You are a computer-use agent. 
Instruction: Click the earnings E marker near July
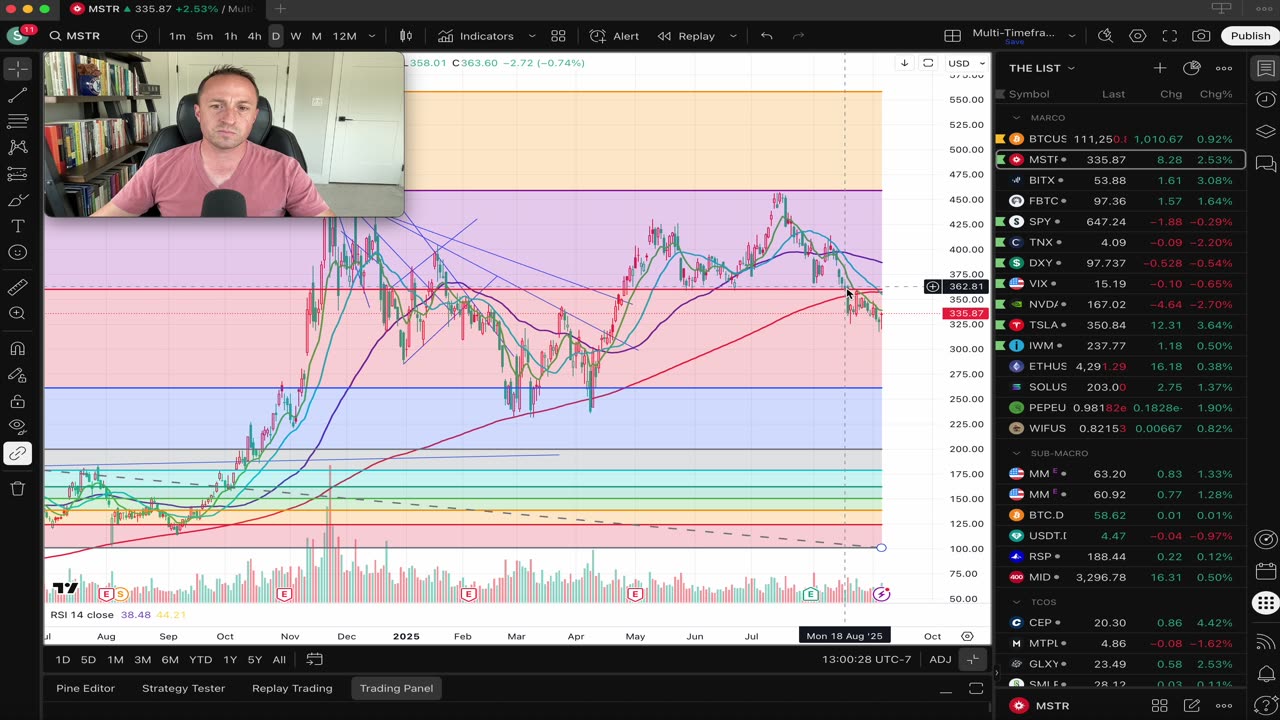pos(811,594)
